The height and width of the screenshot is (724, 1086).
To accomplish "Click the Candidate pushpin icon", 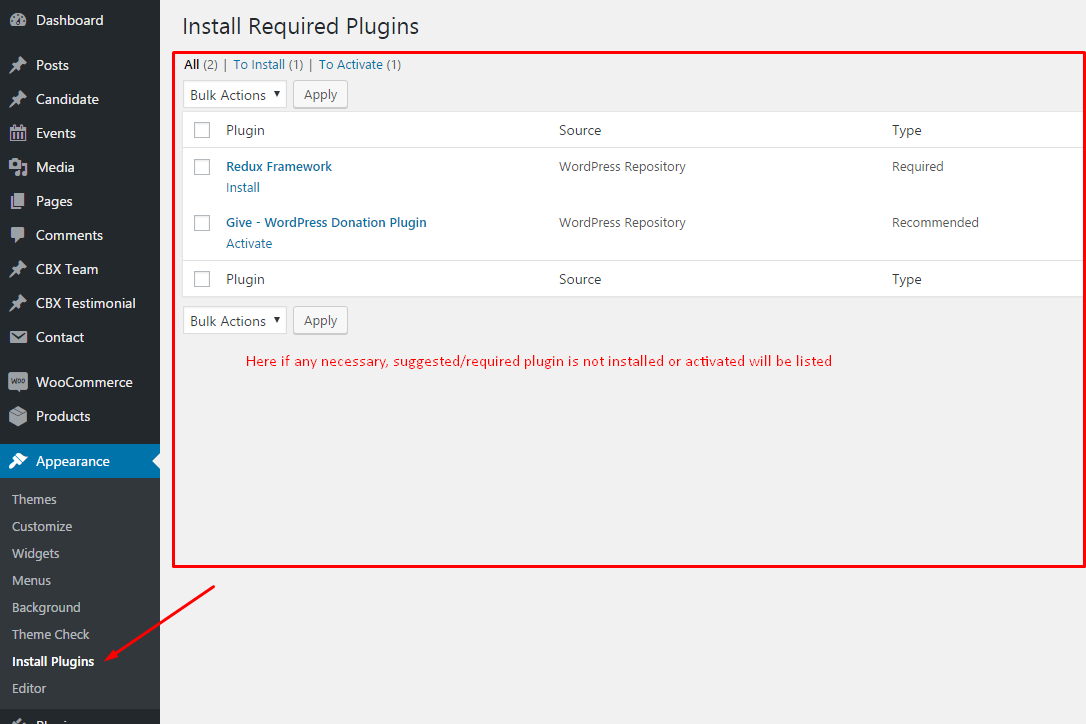I will pos(18,99).
